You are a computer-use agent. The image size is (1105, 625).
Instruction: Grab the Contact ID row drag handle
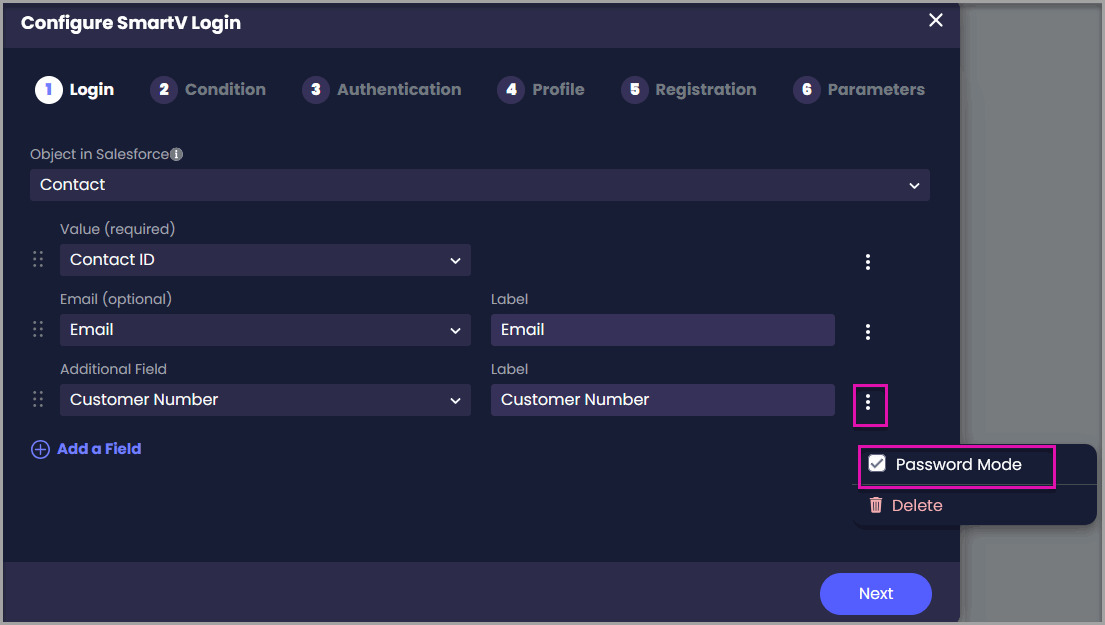(38, 259)
